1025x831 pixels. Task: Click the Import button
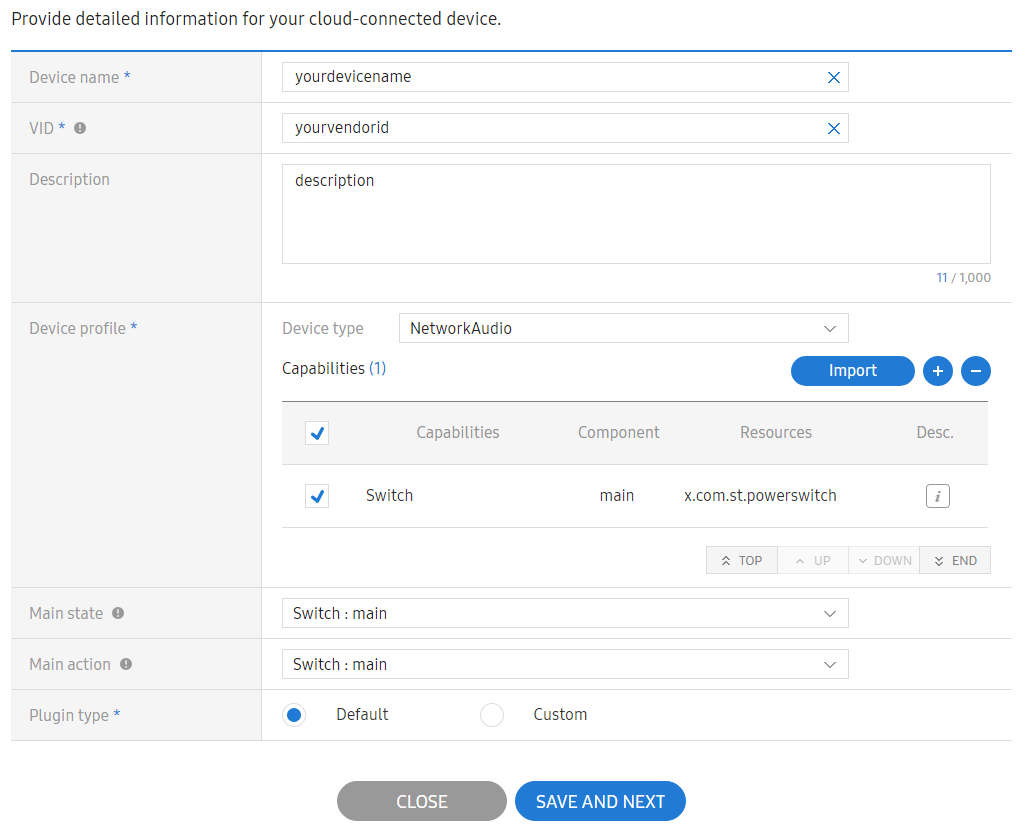coord(852,371)
